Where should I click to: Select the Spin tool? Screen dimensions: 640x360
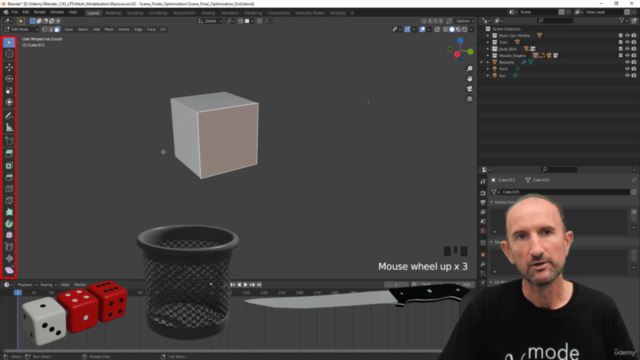click(9, 224)
